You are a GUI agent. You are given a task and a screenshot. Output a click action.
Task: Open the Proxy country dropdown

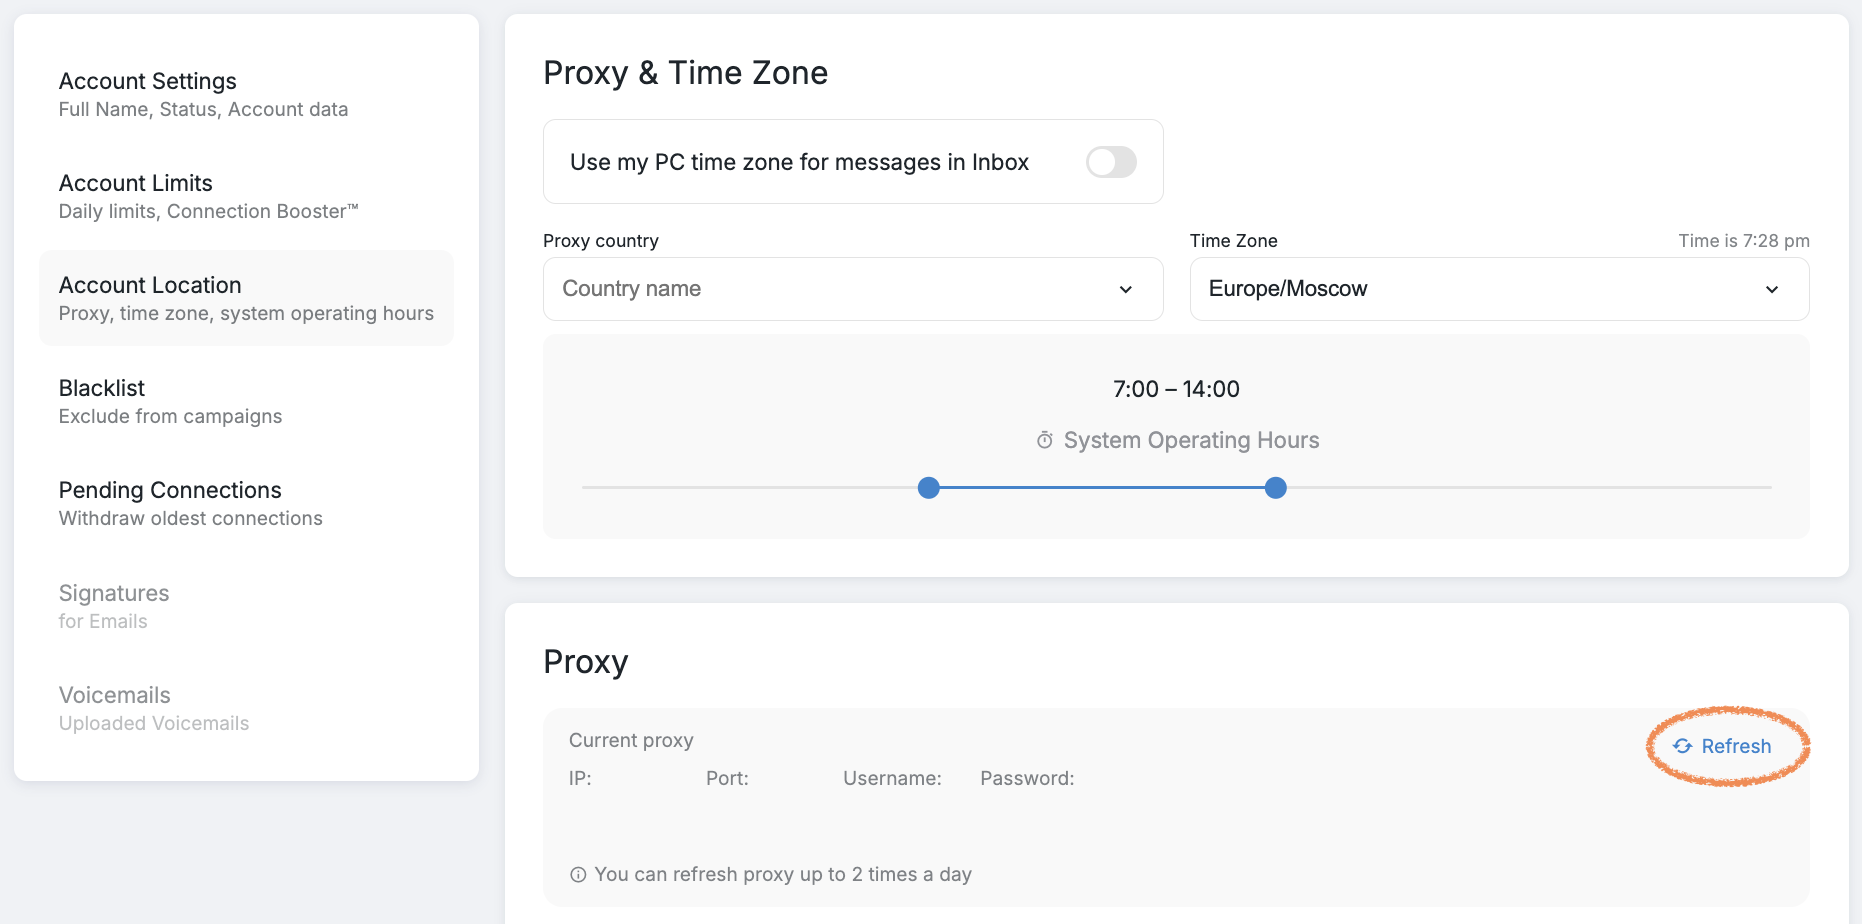click(x=852, y=289)
